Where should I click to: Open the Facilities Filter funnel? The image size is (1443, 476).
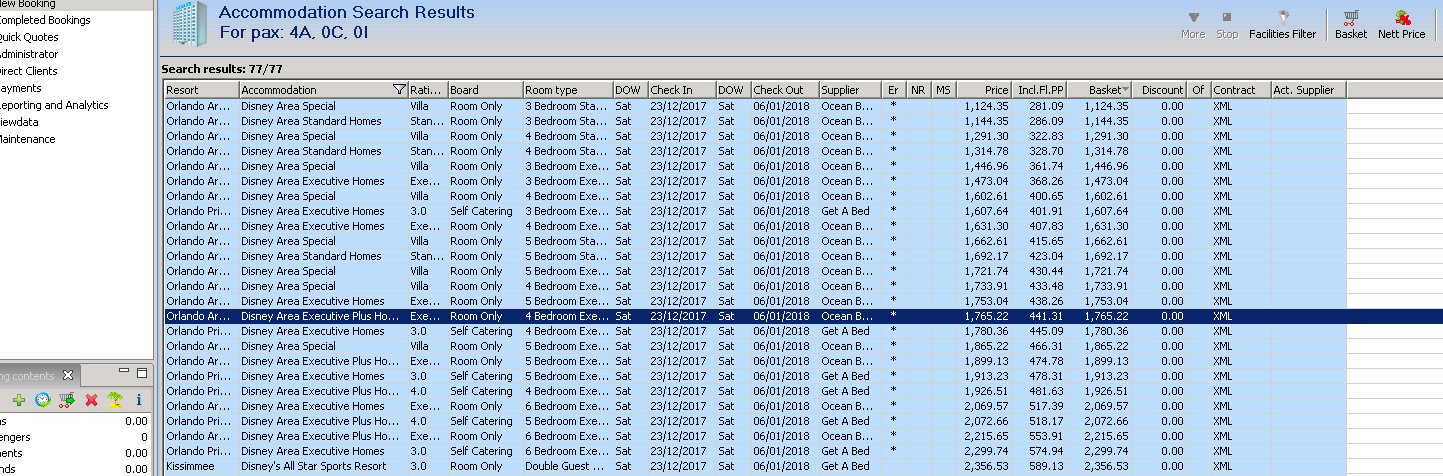pos(1283,25)
